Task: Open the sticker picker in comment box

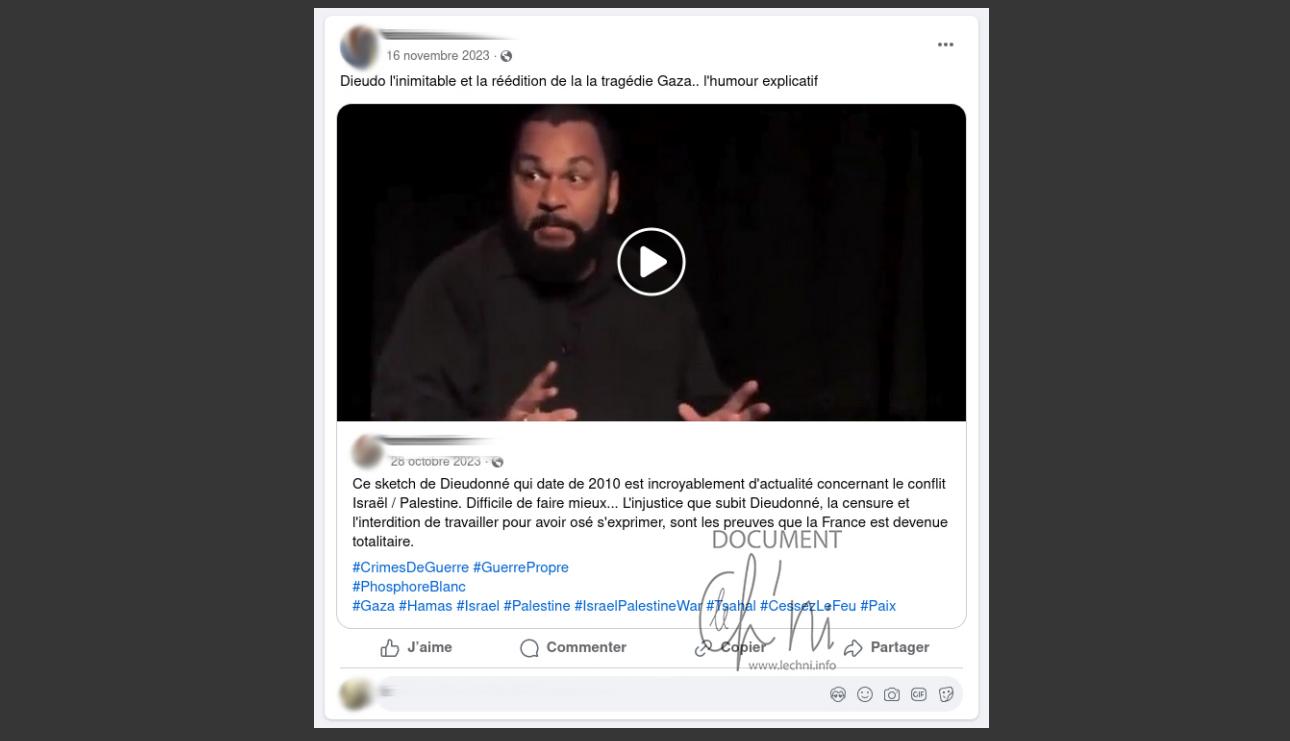Action: coord(946,694)
